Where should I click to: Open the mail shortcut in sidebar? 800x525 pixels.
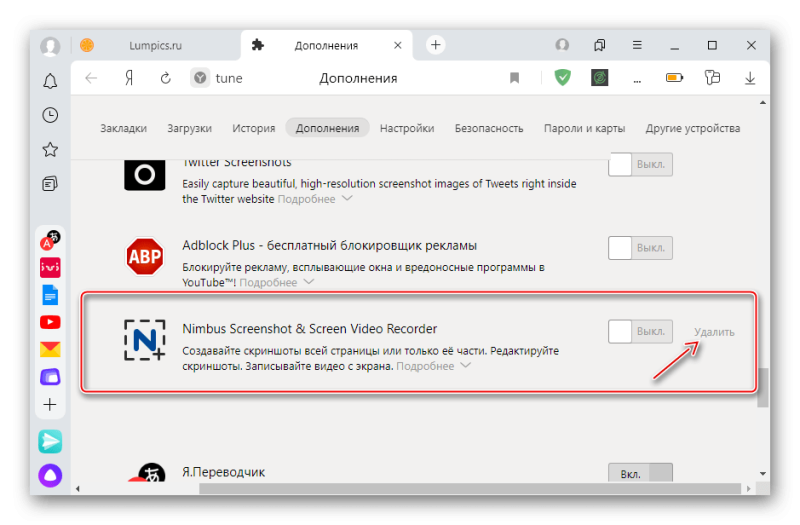(50, 349)
